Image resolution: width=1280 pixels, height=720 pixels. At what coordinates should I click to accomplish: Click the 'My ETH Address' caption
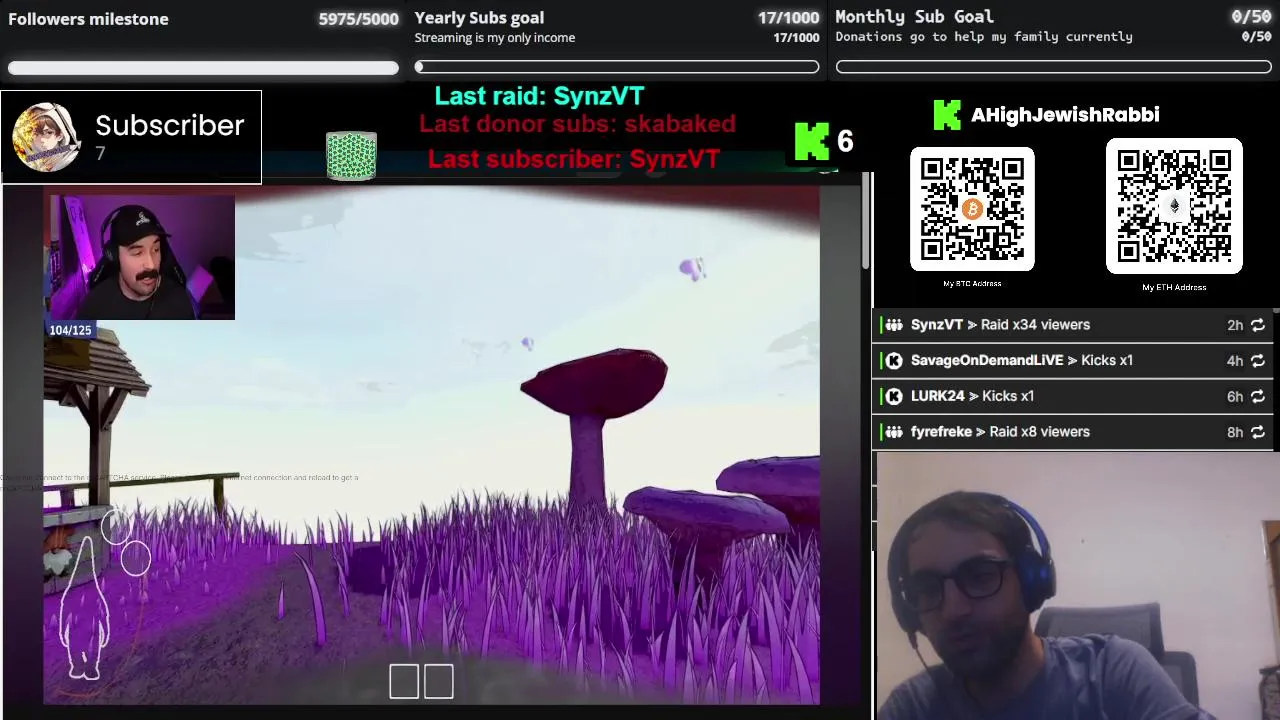[1174, 288]
